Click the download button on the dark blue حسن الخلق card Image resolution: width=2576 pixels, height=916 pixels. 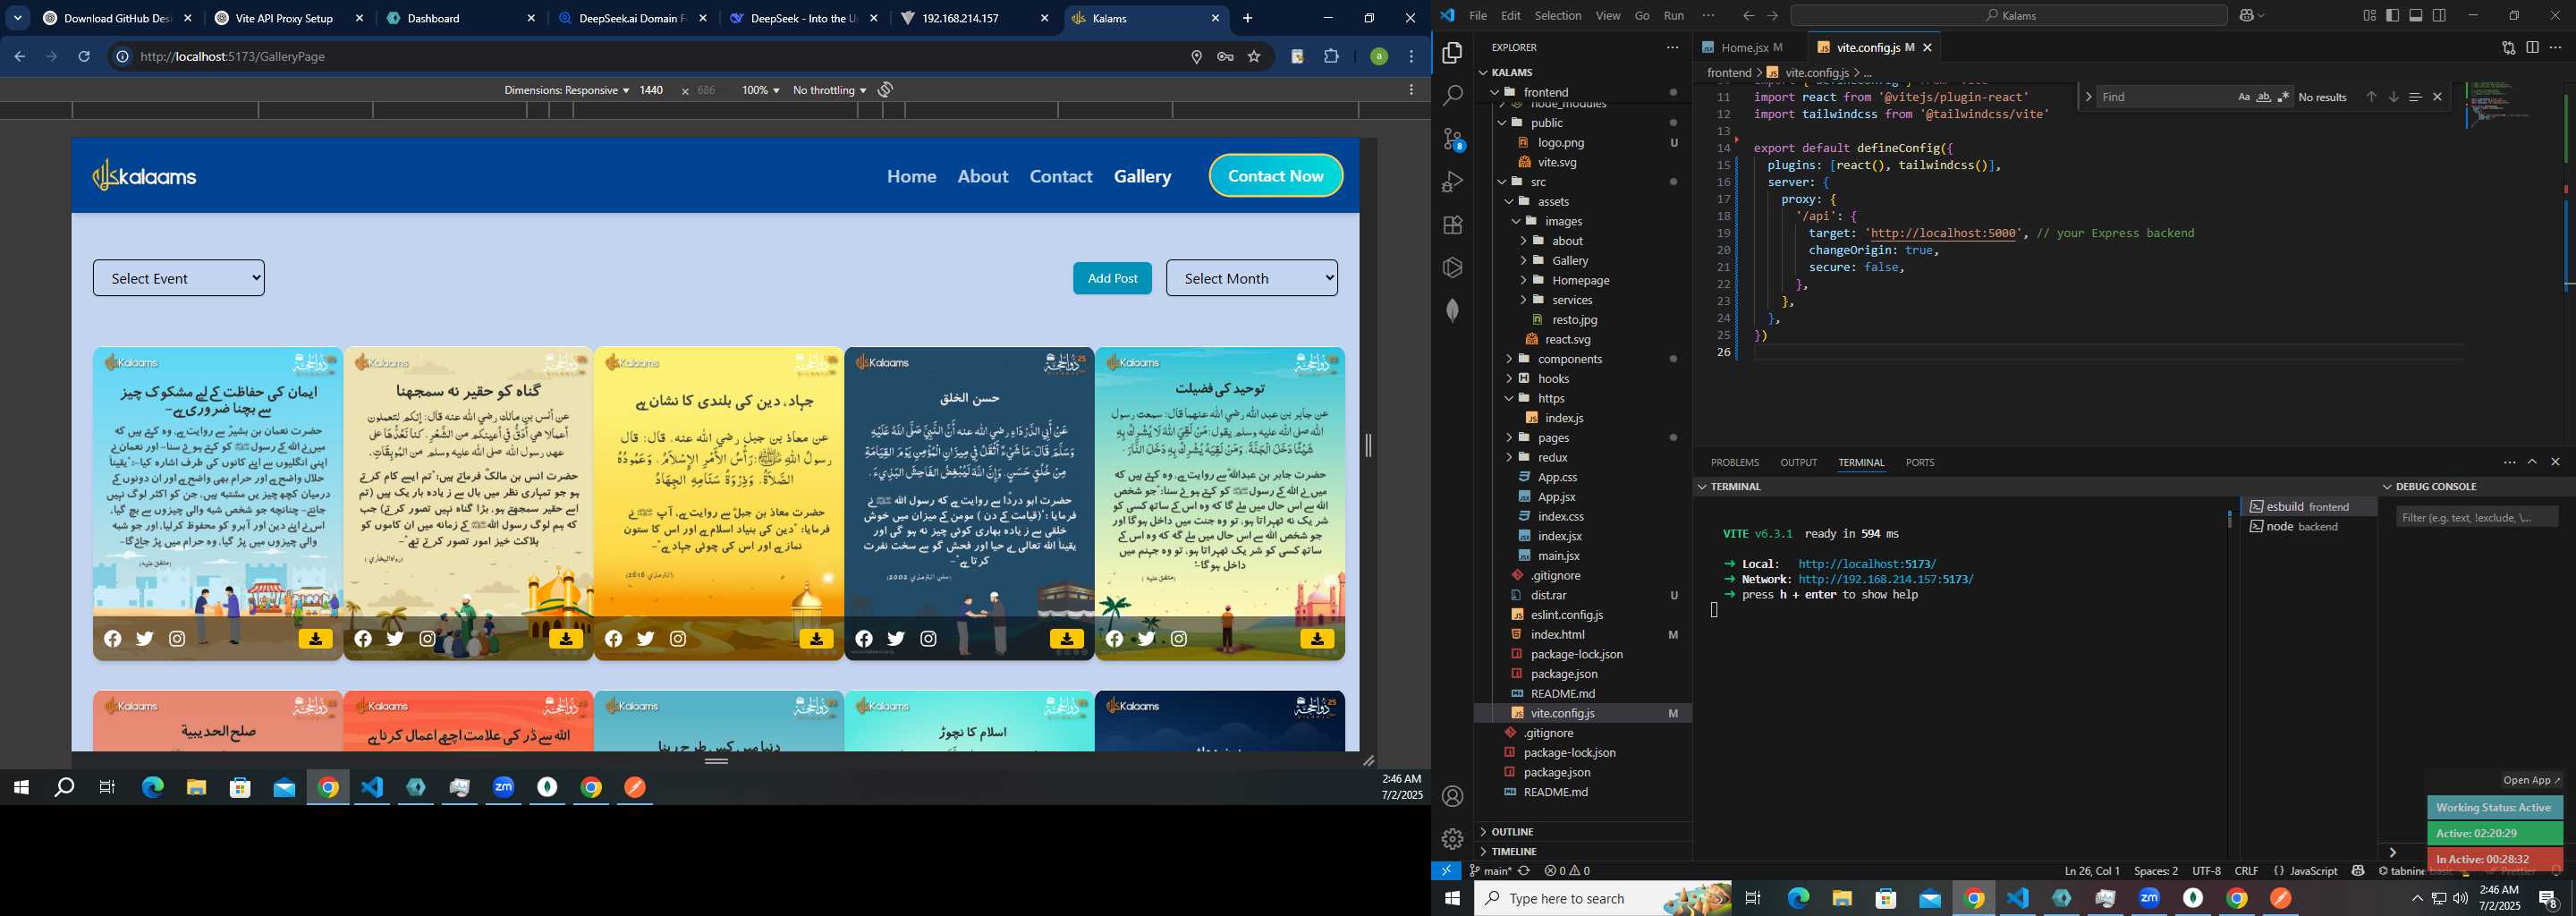coord(1066,639)
